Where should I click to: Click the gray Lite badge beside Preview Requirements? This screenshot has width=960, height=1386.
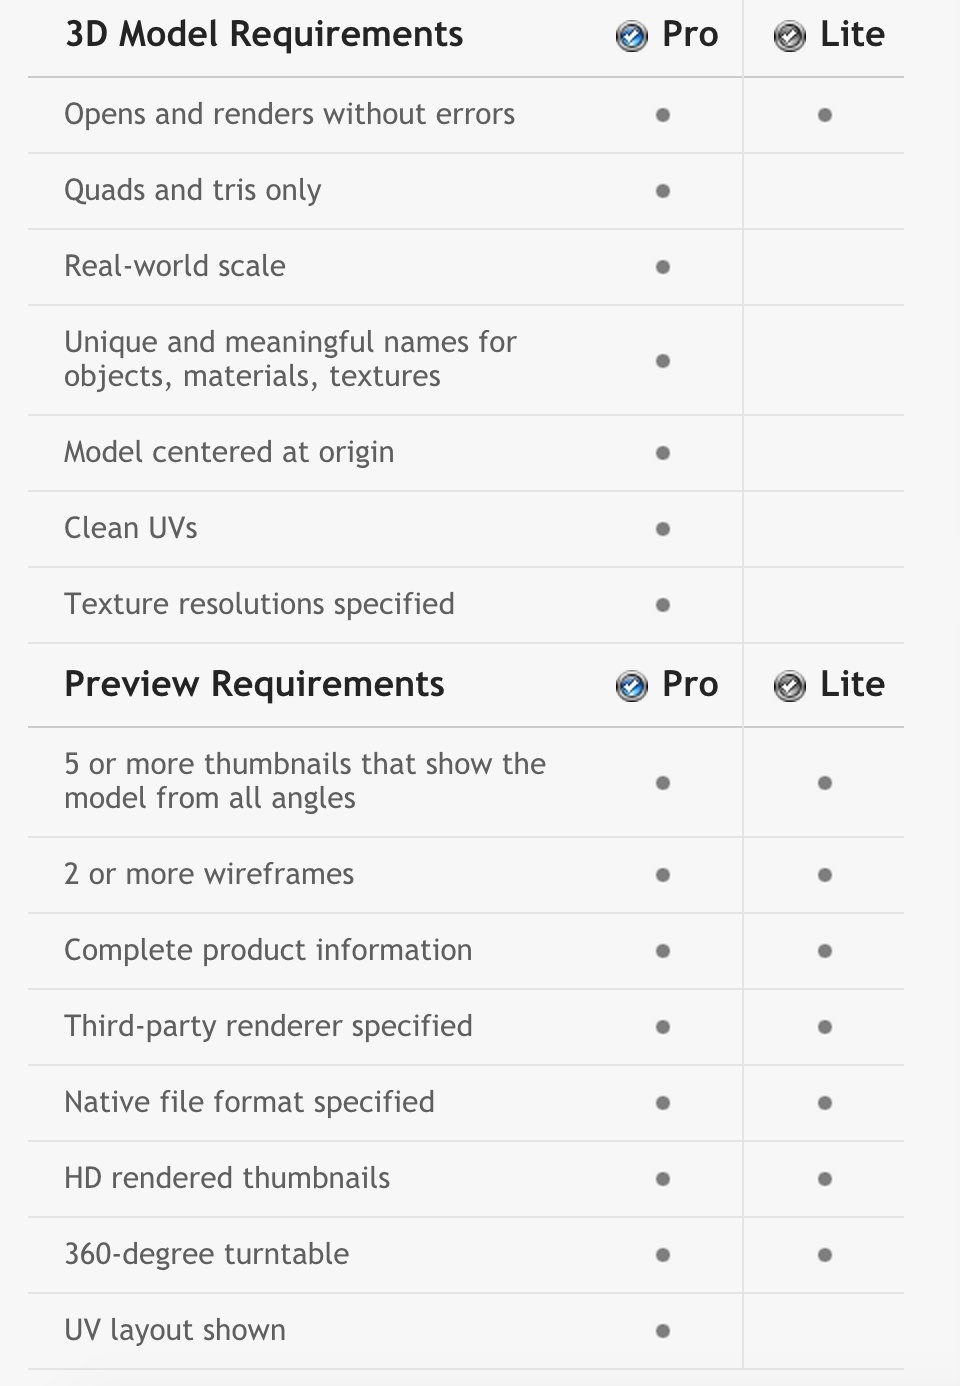click(789, 687)
